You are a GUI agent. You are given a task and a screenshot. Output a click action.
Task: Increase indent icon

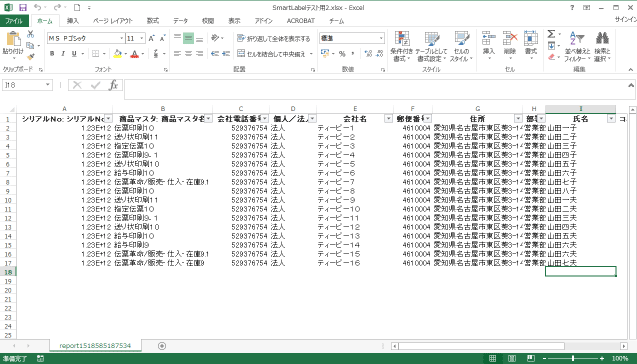coord(226,54)
